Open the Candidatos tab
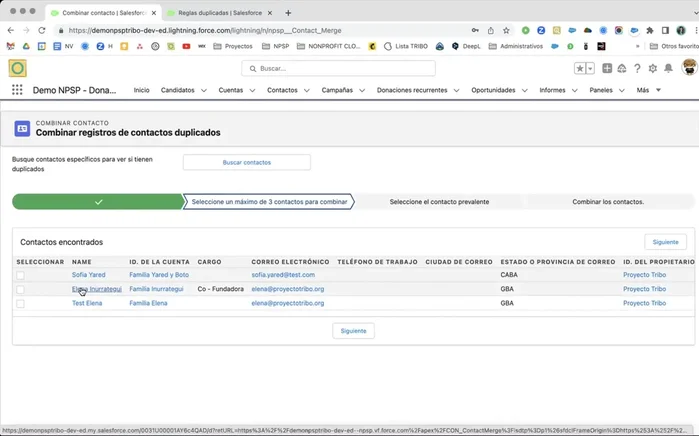The image size is (699, 436). [x=177, y=90]
